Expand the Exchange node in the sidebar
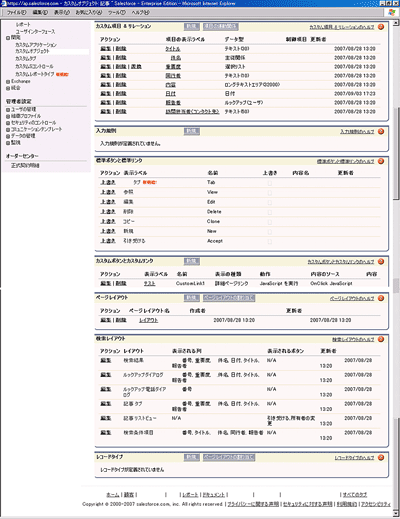The height and width of the screenshot is (519, 400). (8, 82)
